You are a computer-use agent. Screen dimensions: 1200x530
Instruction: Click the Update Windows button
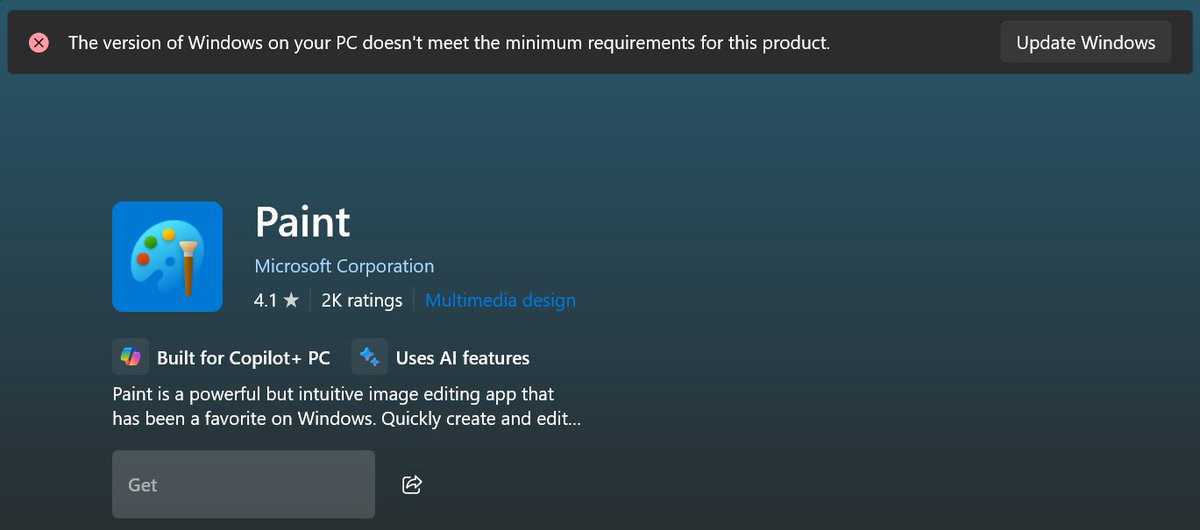[x=1086, y=43]
